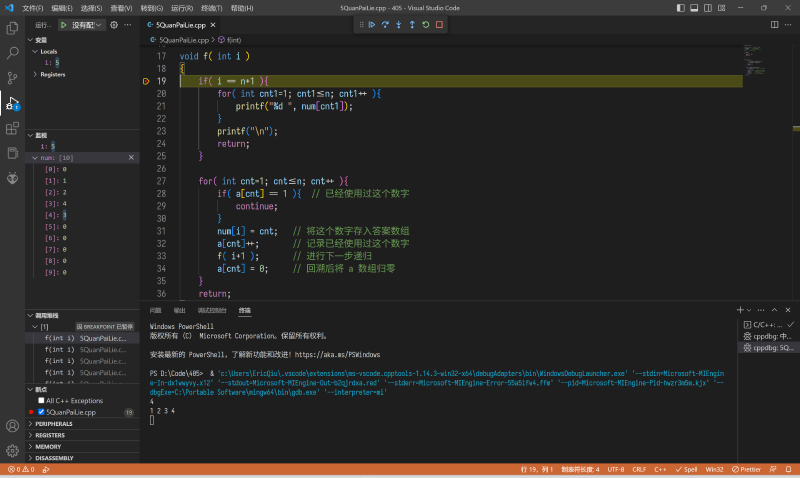Switch to the 问题 panel tab
The width and height of the screenshot is (800, 478).
coord(156,310)
